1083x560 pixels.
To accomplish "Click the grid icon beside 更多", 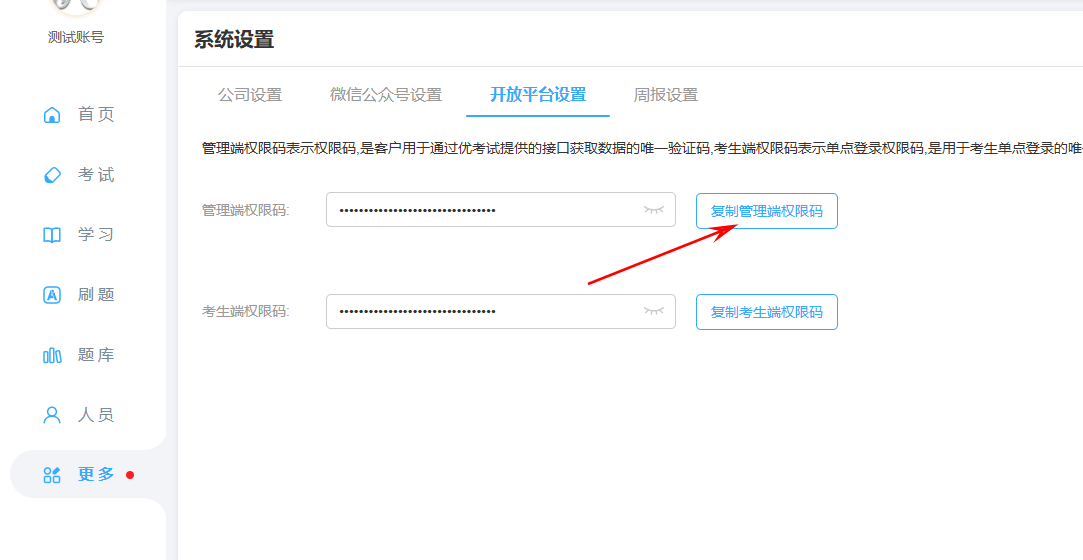I will tap(52, 475).
